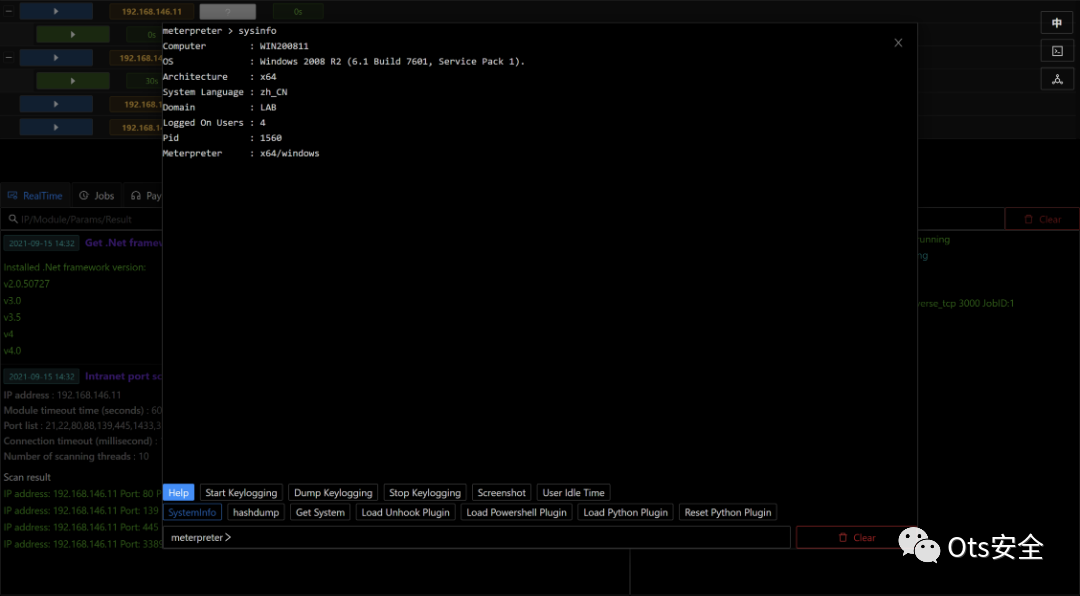Click the first 2021-09-15 14:32 timestamp tag
The image size is (1080, 596).
coord(41,243)
